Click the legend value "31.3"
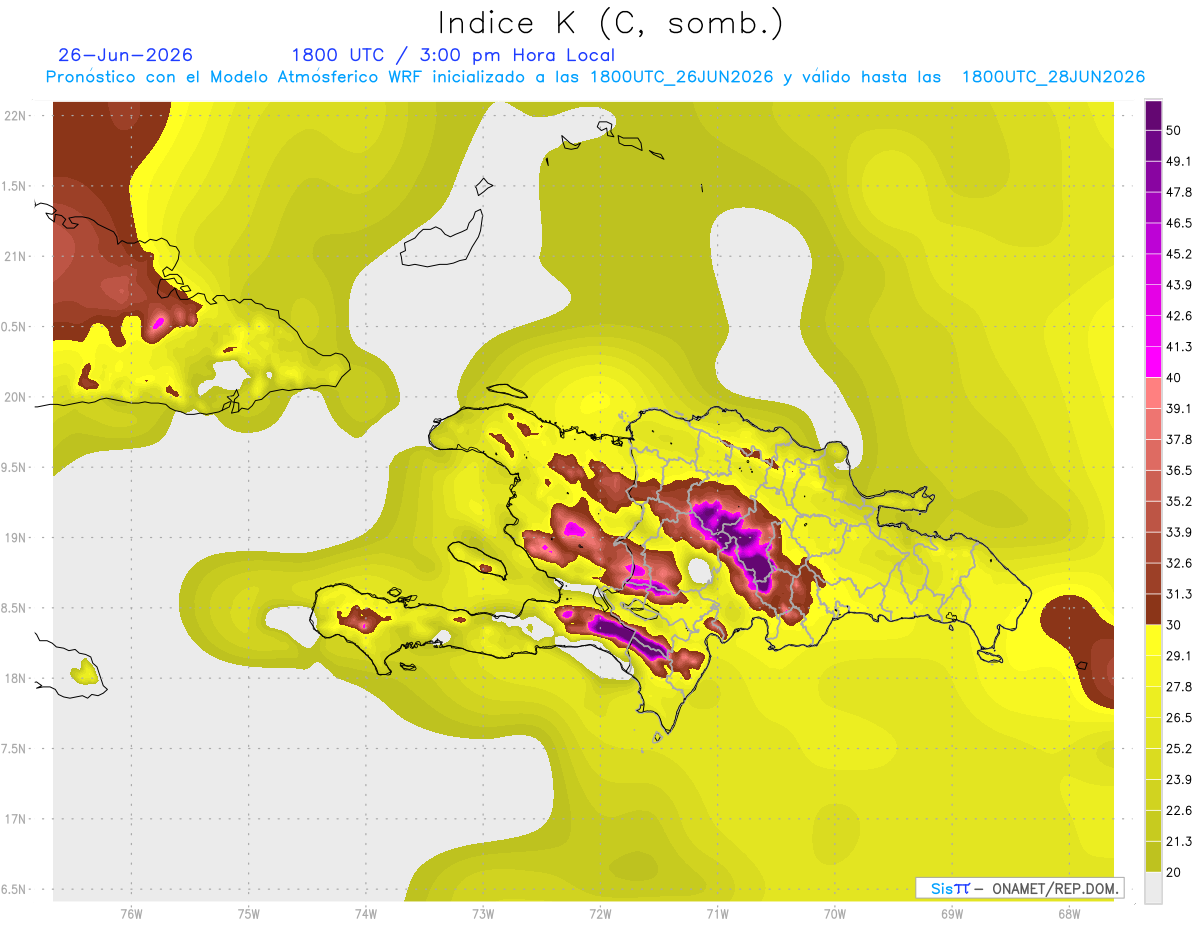The height and width of the screenshot is (927, 1200). (x=1178, y=594)
